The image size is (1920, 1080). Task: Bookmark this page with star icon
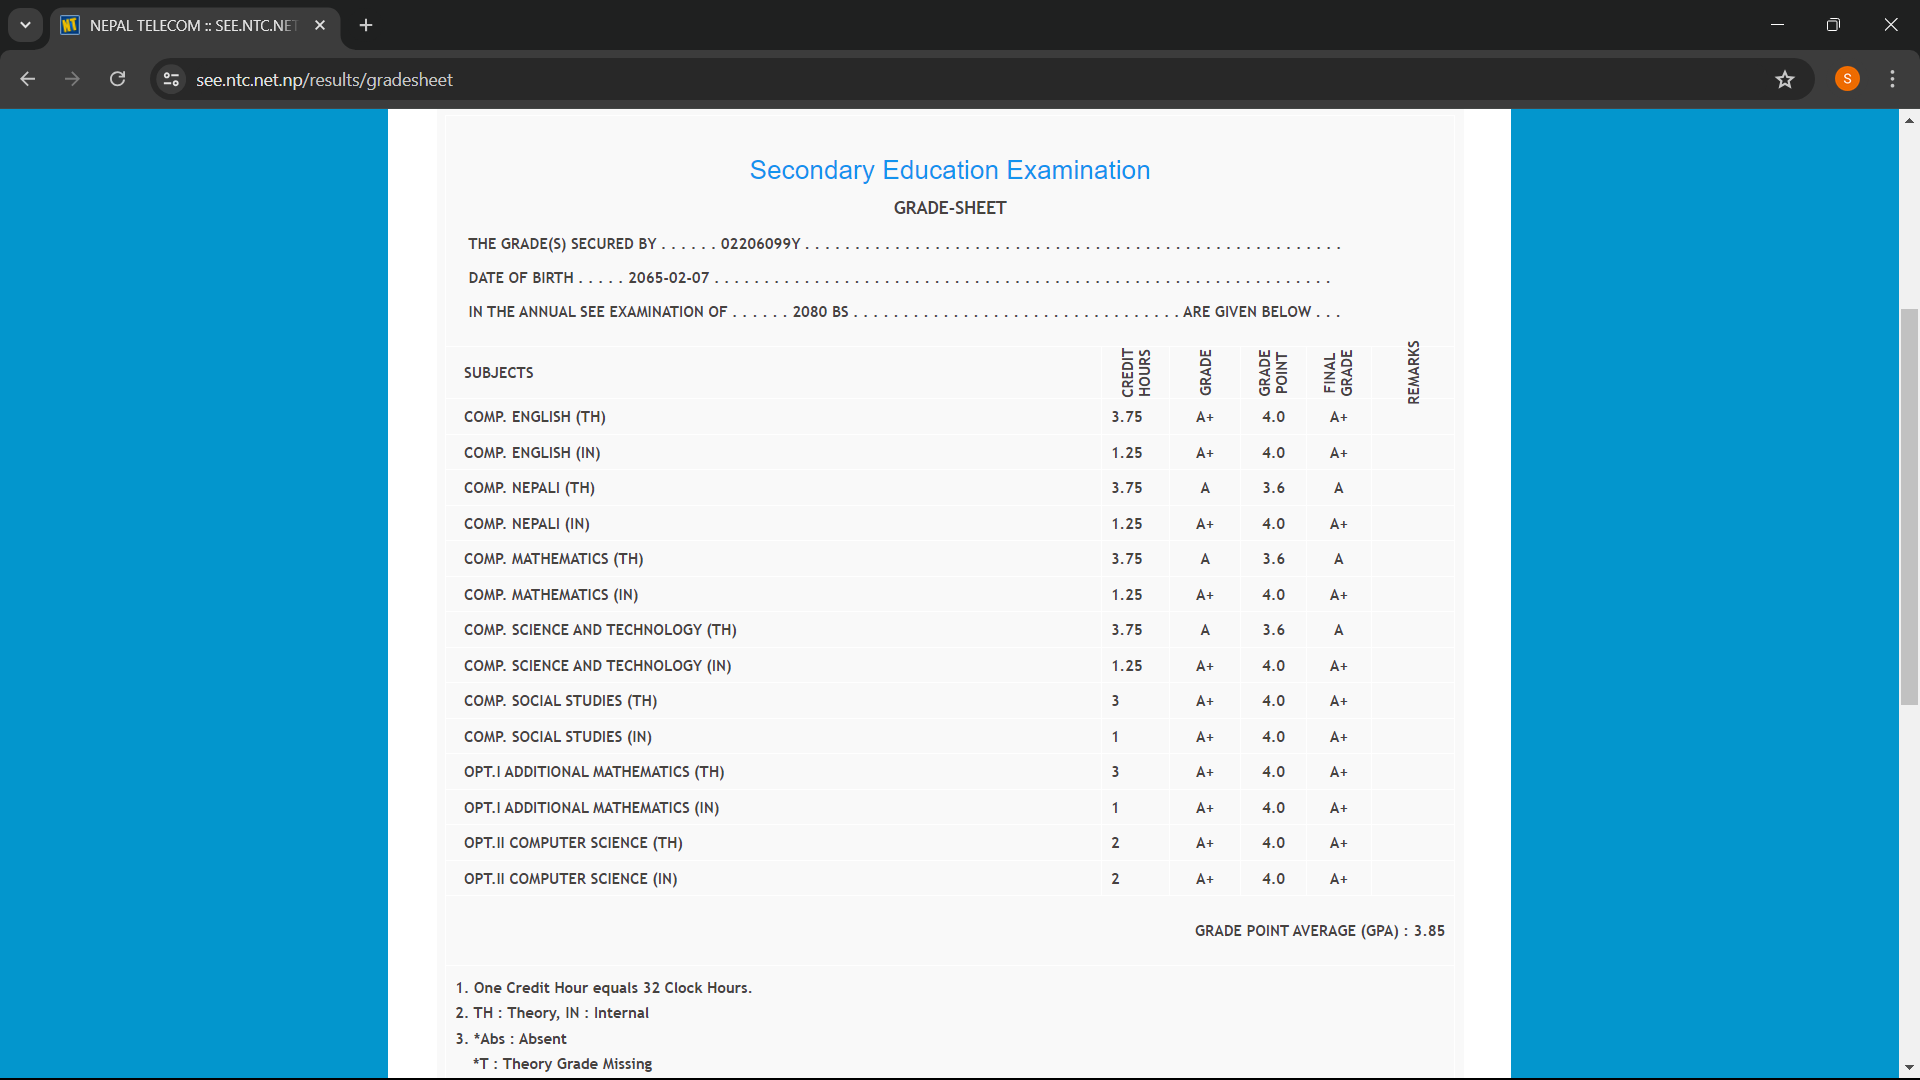tap(1785, 79)
